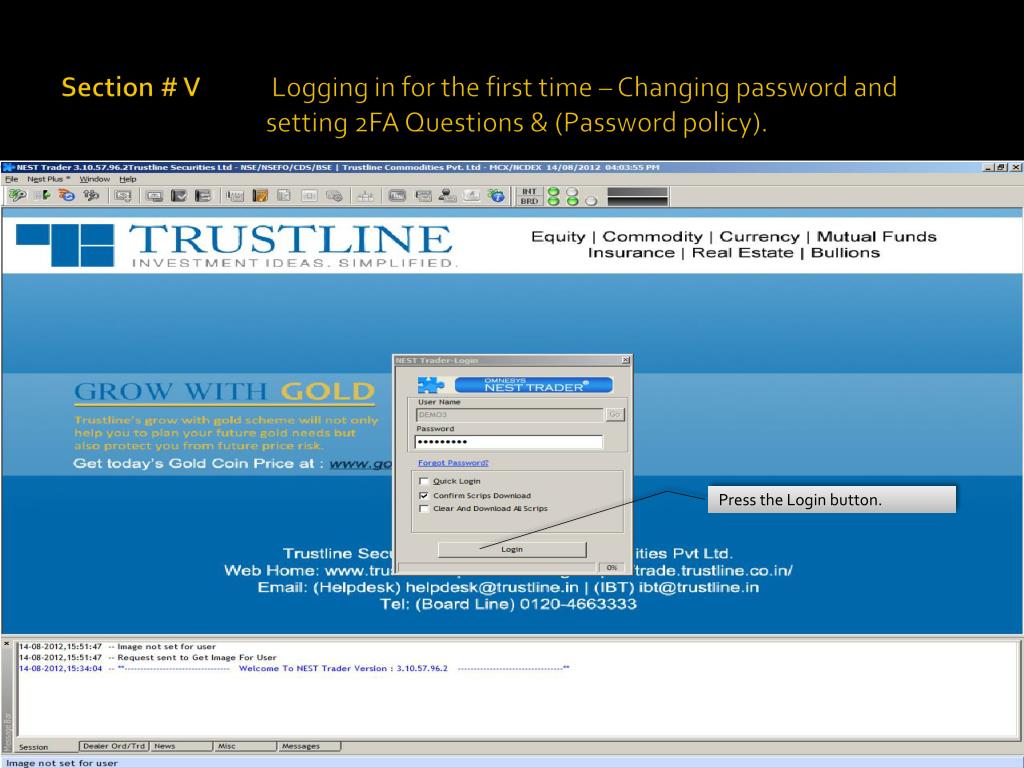Click the blue puzzle piece icon in login dialog

tap(430, 385)
